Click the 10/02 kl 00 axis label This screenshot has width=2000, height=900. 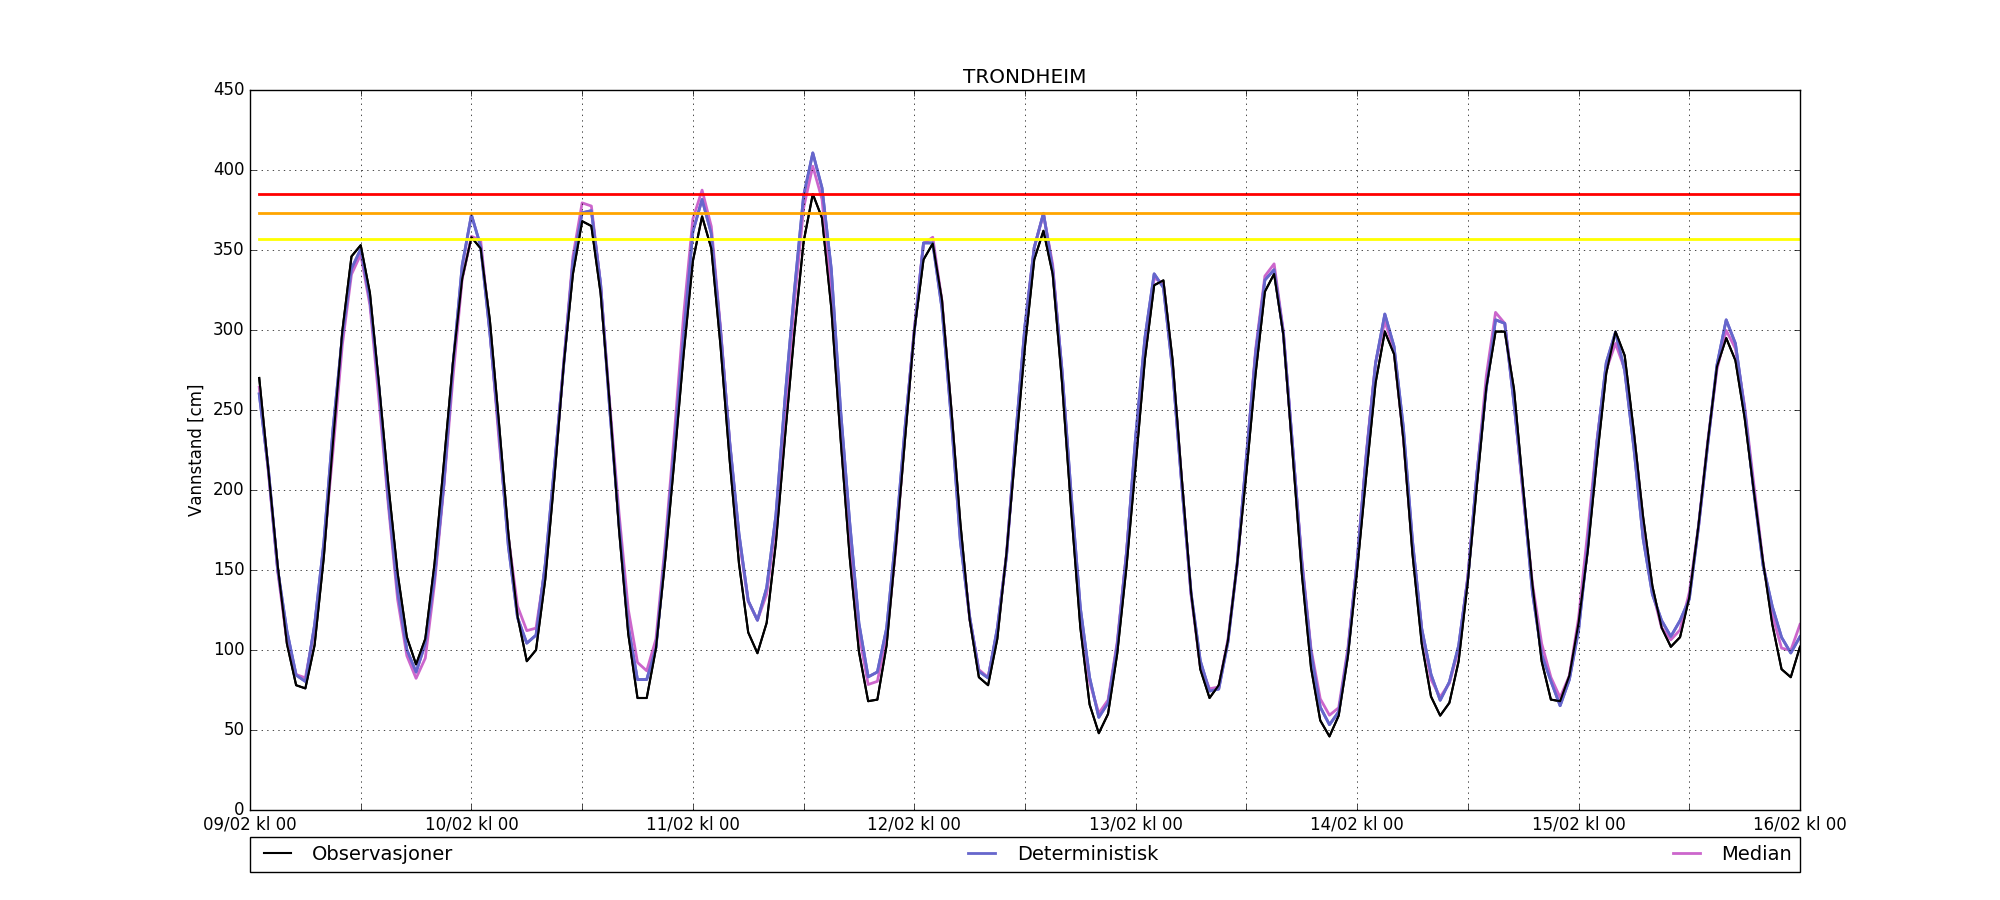pyautogui.click(x=472, y=825)
